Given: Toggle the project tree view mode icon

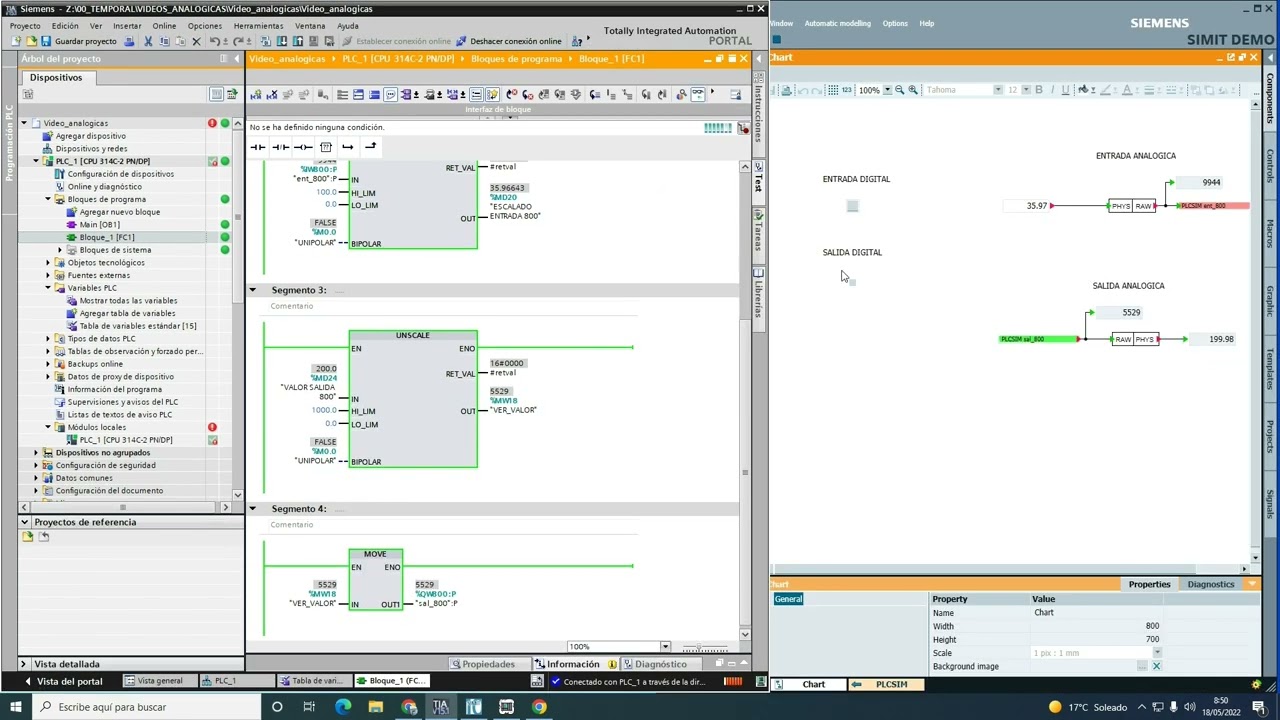Looking at the screenshot, I should (x=216, y=94).
